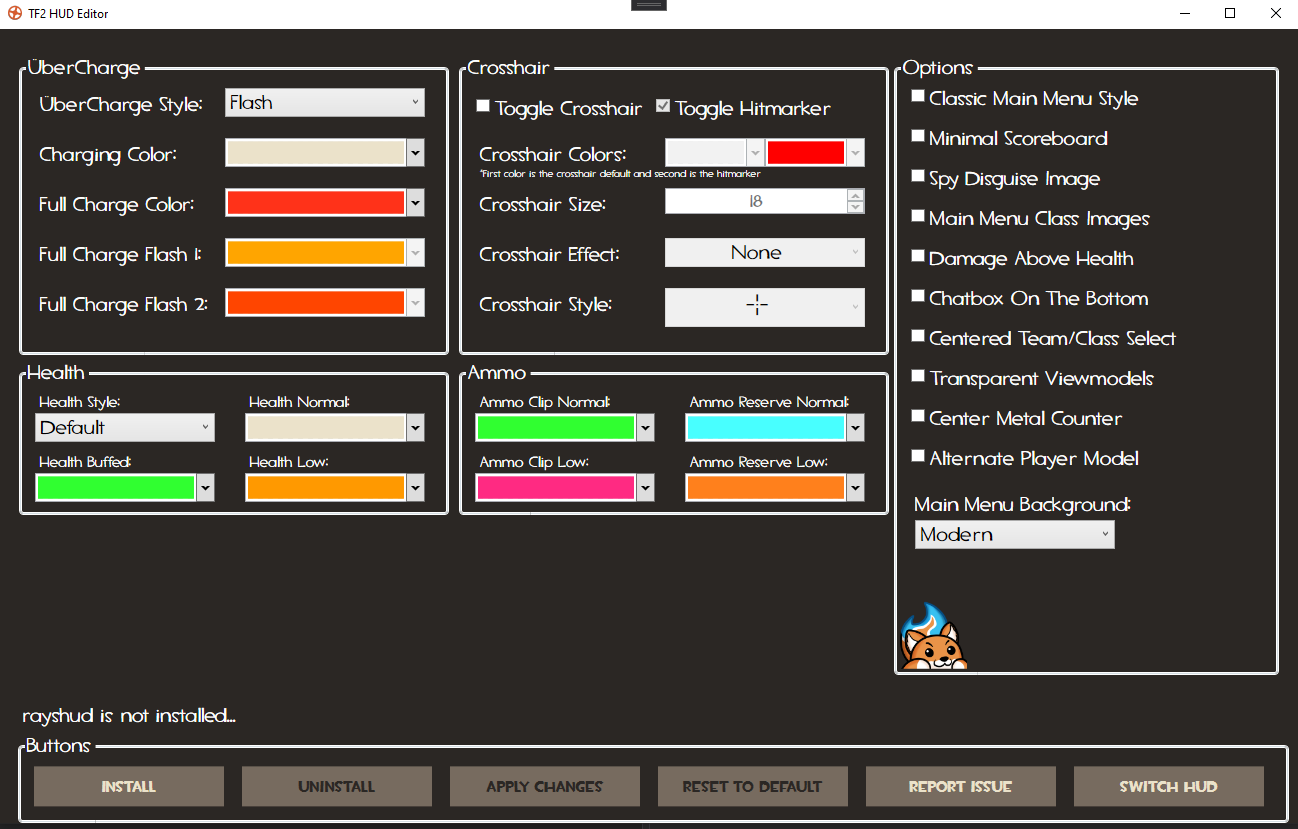Disable Toggle Hitmarker

point(662,105)
